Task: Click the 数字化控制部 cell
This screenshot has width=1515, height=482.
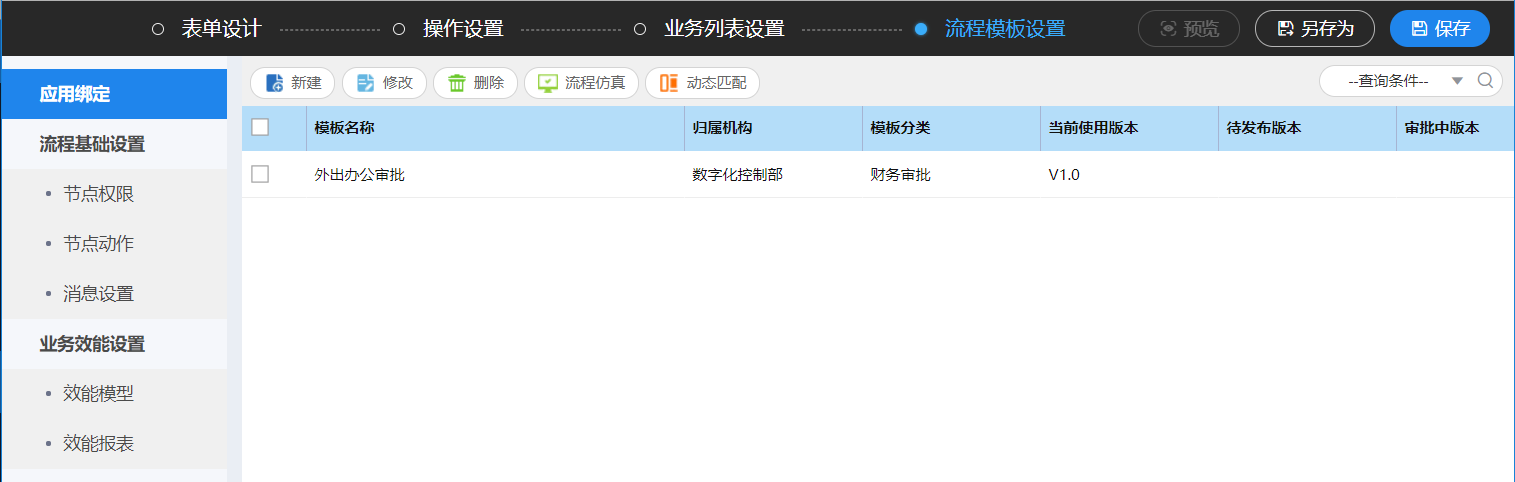Action: pos(737,175)
